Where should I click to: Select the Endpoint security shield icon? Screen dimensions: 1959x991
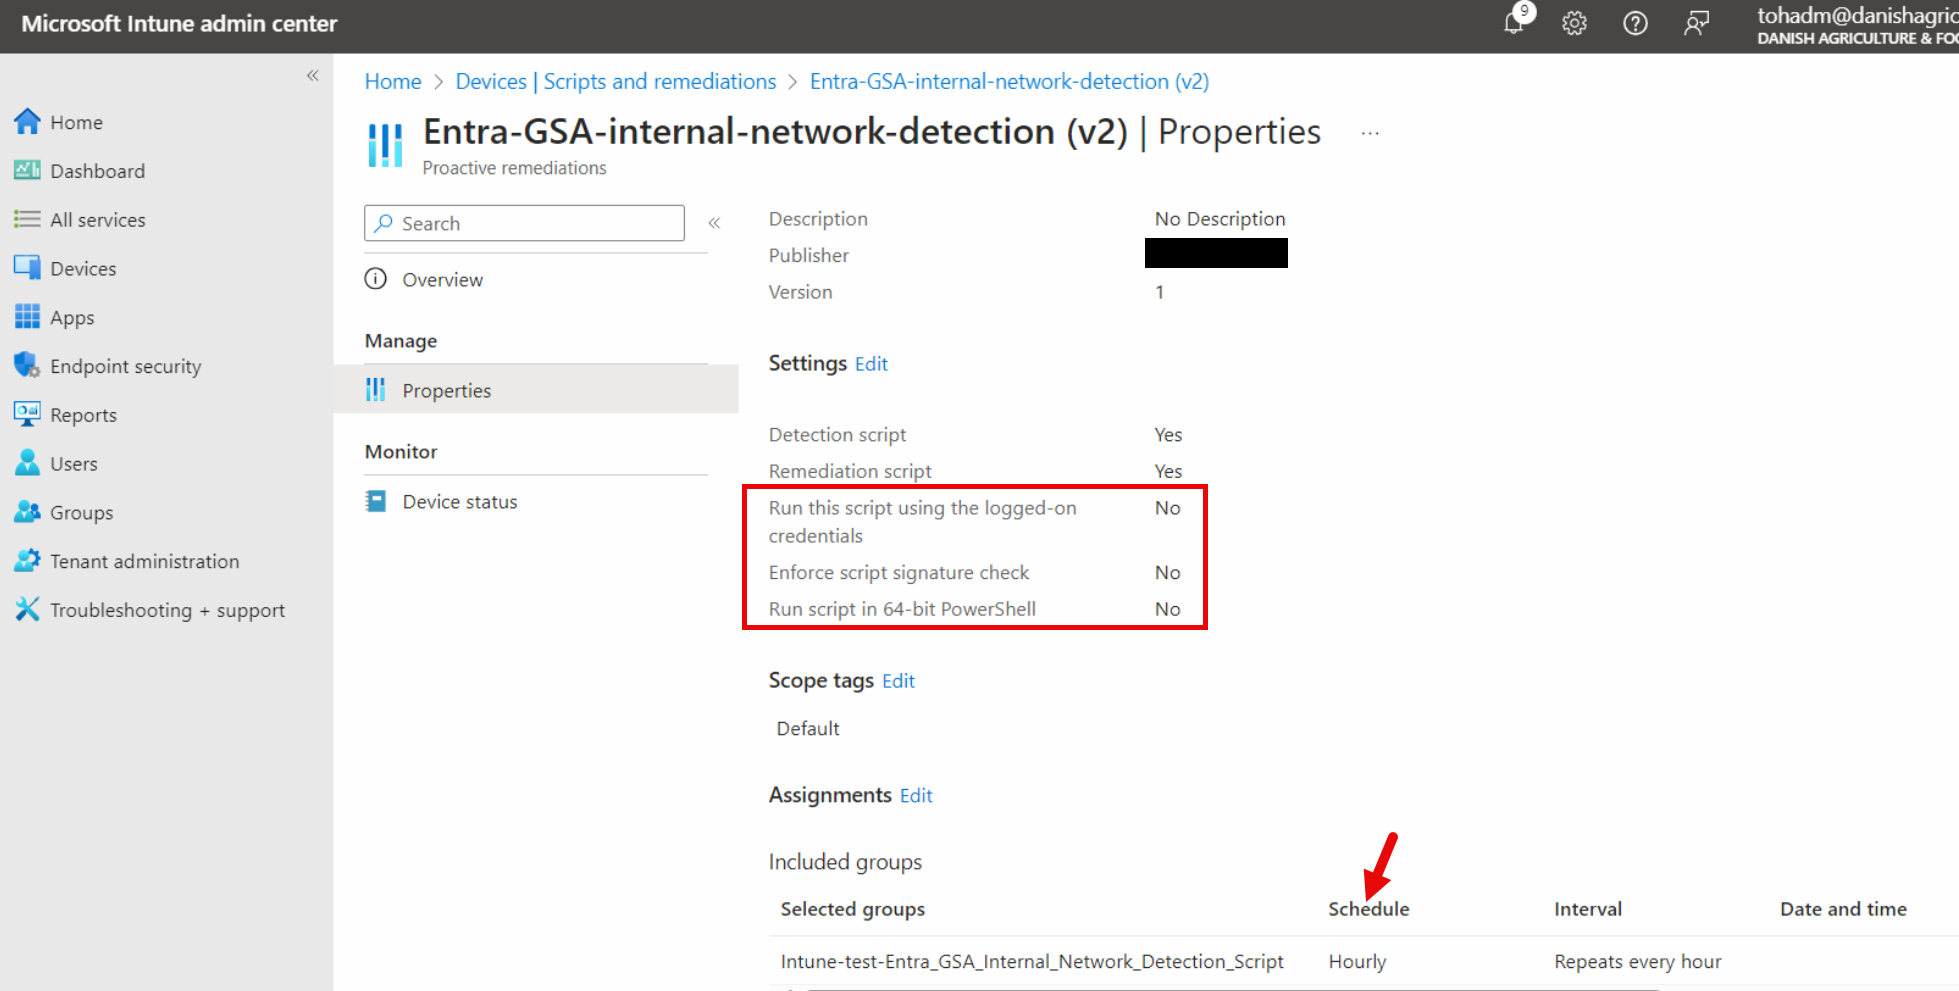coord(27,365)
